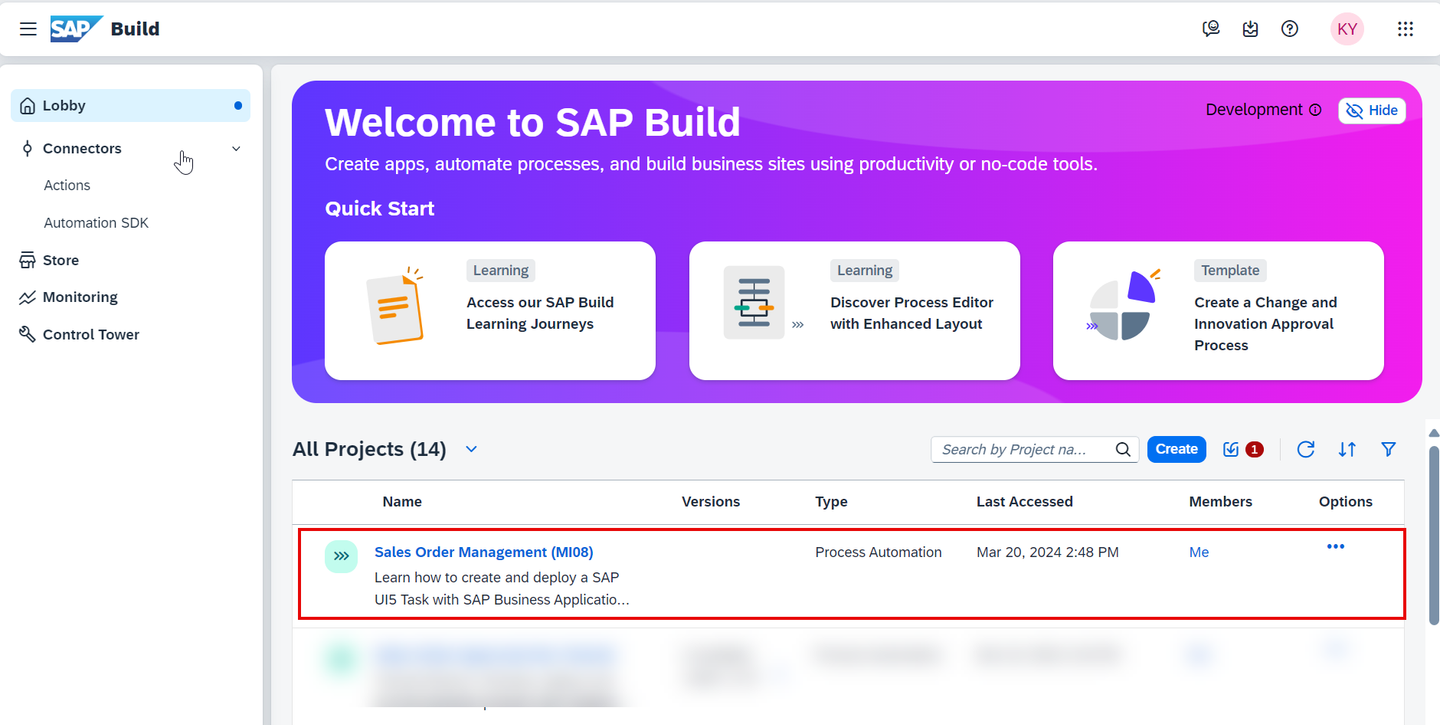Image resolution: width=1440 pixels, height=725 pixels.
Task: Click the Last Accessed column header
Action: click(x=1024, y=502)
